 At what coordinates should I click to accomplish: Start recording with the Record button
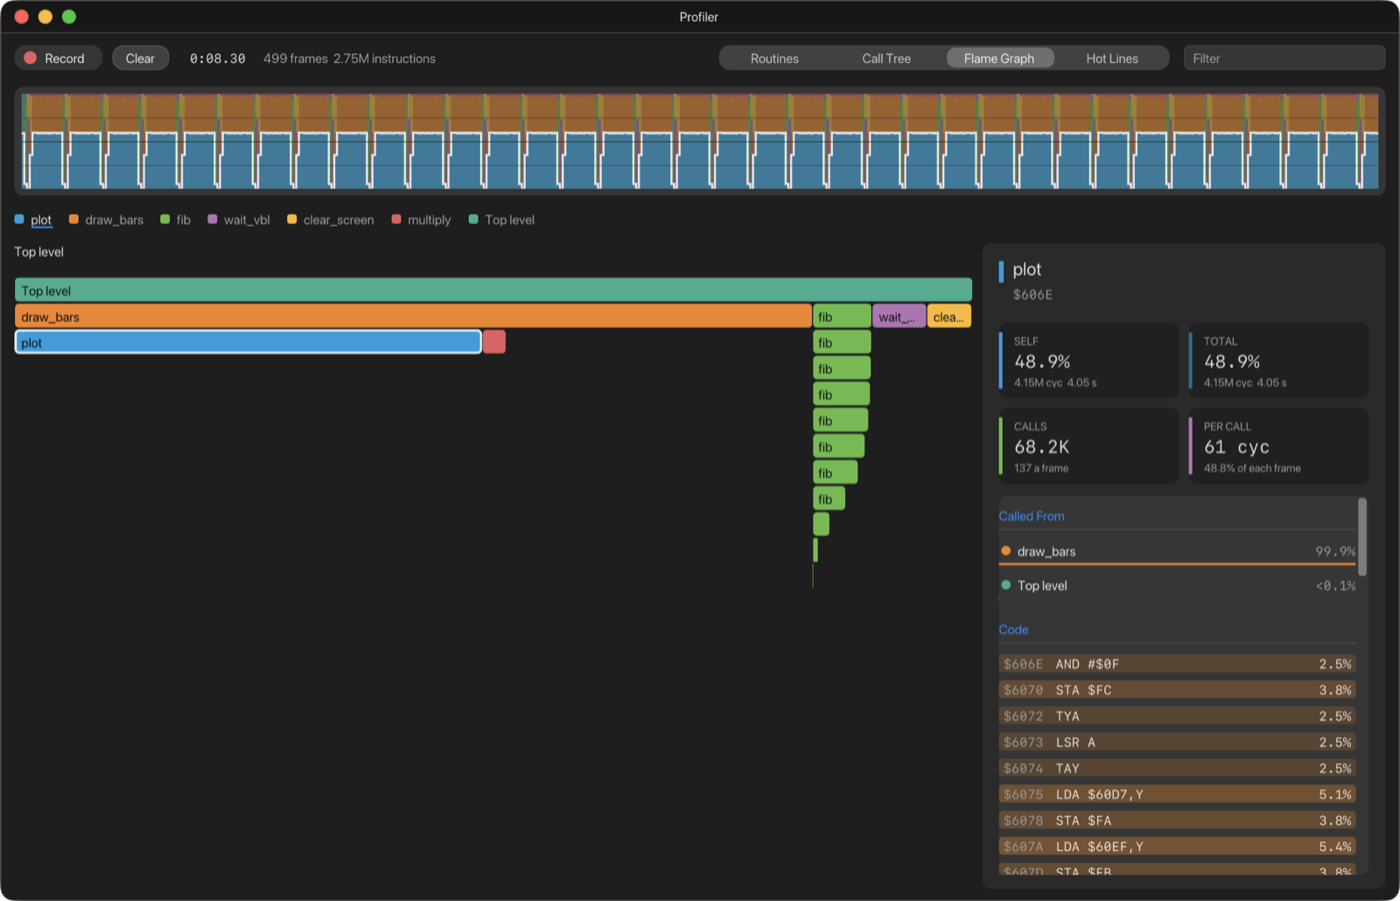pos(58,58)
